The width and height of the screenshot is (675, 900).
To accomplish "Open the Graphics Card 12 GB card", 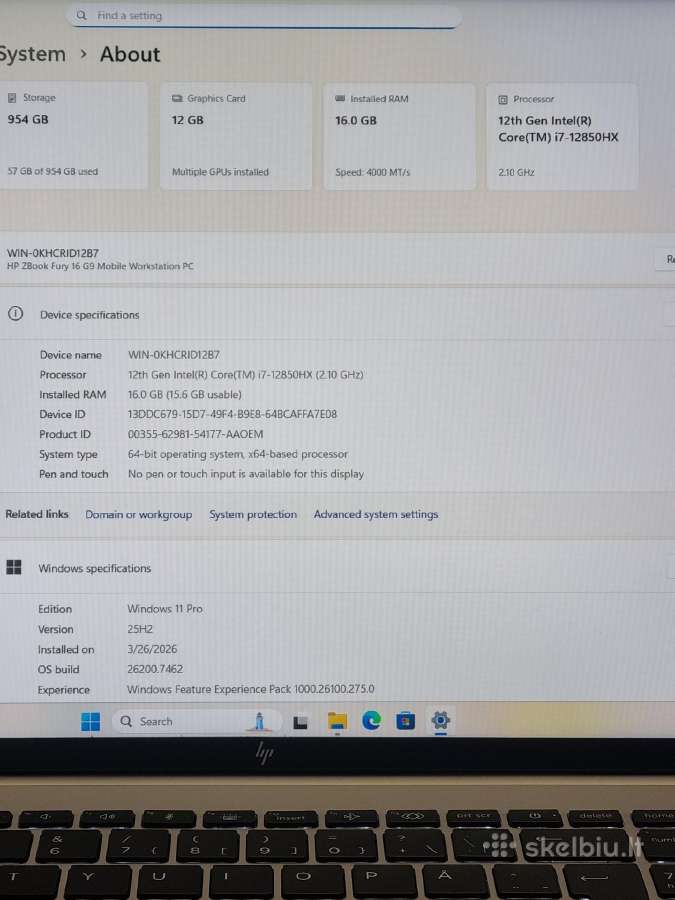I will click(x=236, y=137).
